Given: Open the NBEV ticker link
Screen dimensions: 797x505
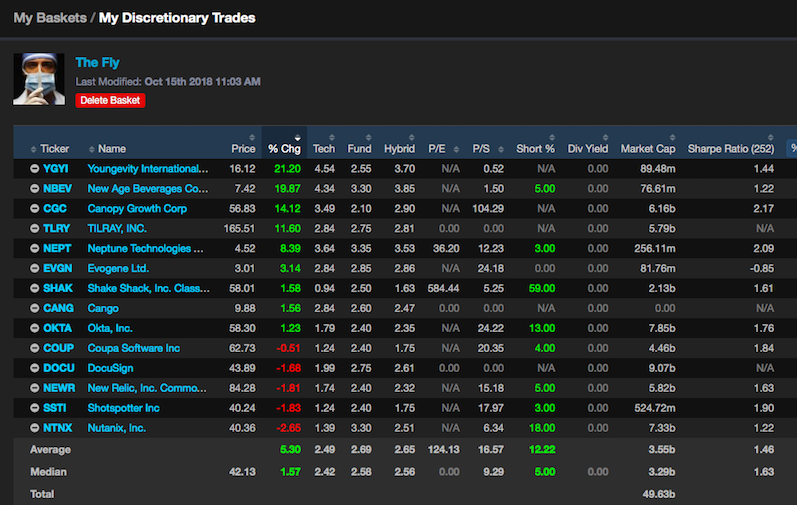Looking at the screenshot, I should pyautogui.click(x=57, y=188).
